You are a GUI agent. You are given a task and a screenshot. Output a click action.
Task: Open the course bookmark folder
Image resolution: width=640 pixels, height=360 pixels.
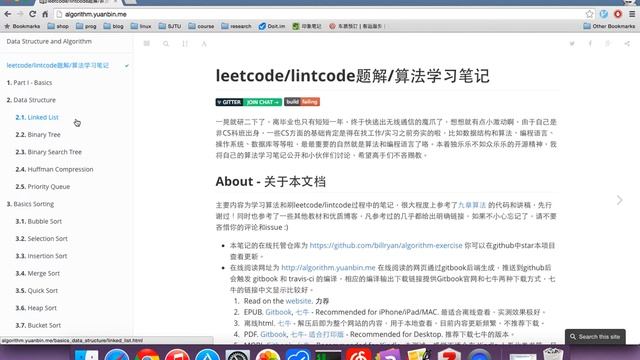tap(201, 26)
